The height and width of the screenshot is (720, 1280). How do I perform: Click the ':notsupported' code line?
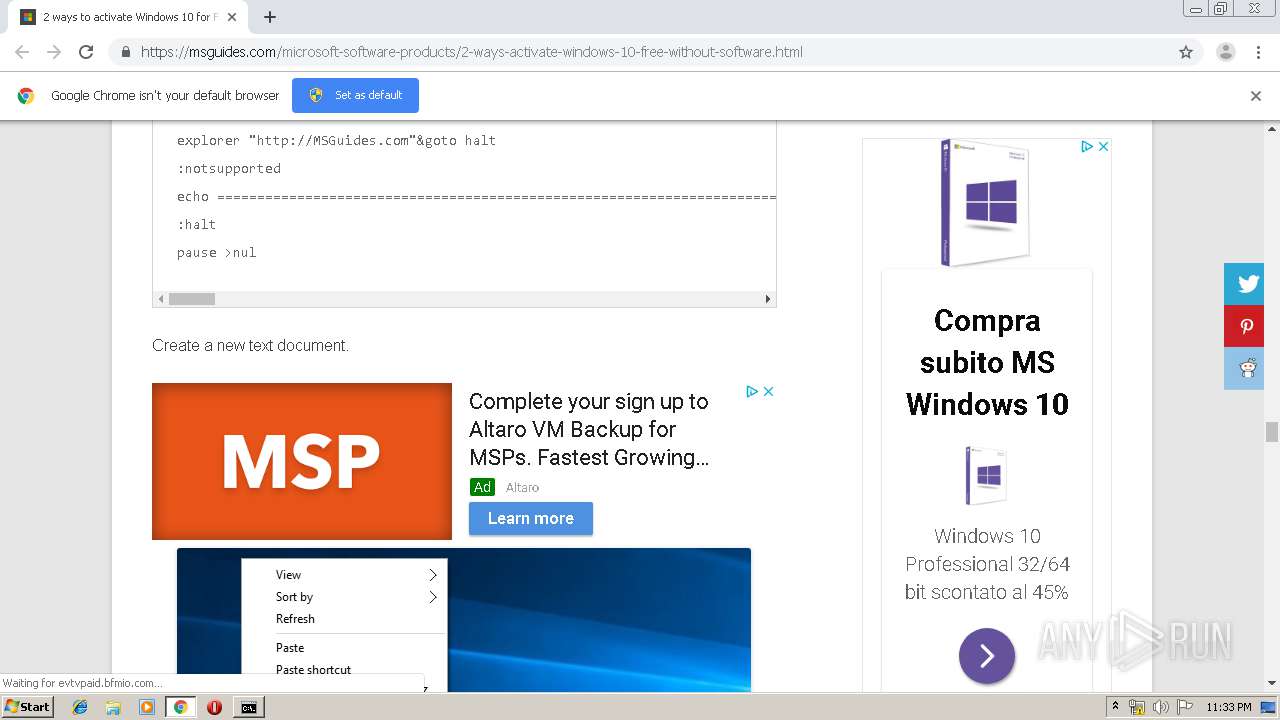click(x=229, y=168)
